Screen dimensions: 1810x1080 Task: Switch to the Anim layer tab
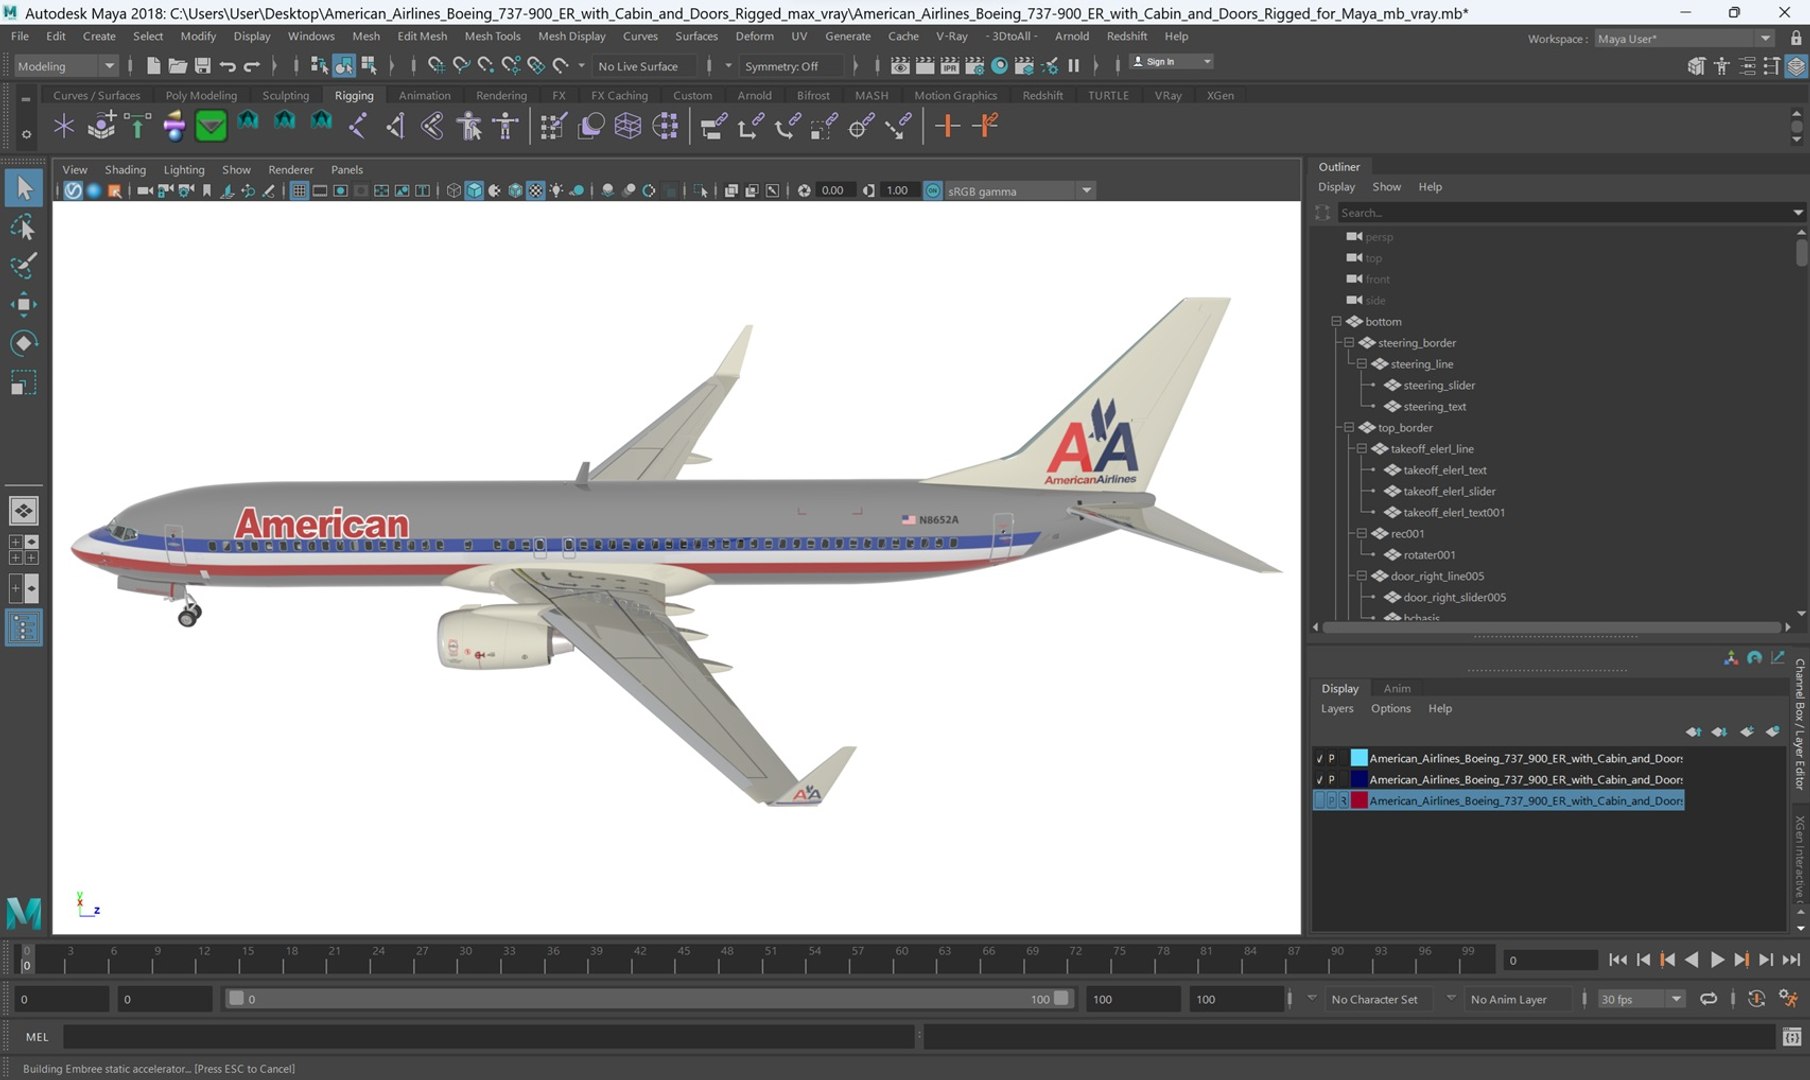1397,688
